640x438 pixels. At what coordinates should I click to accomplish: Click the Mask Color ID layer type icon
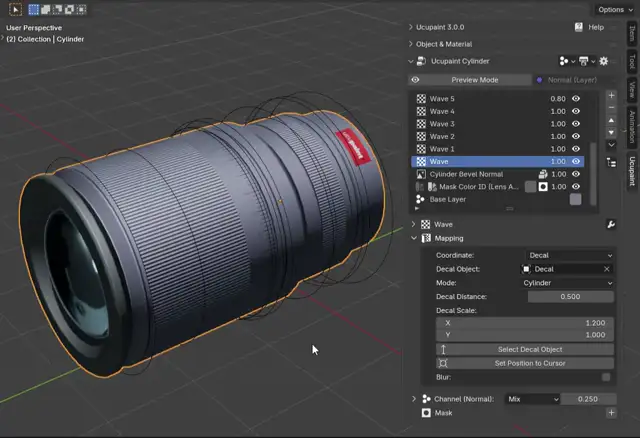coord(432,187)
